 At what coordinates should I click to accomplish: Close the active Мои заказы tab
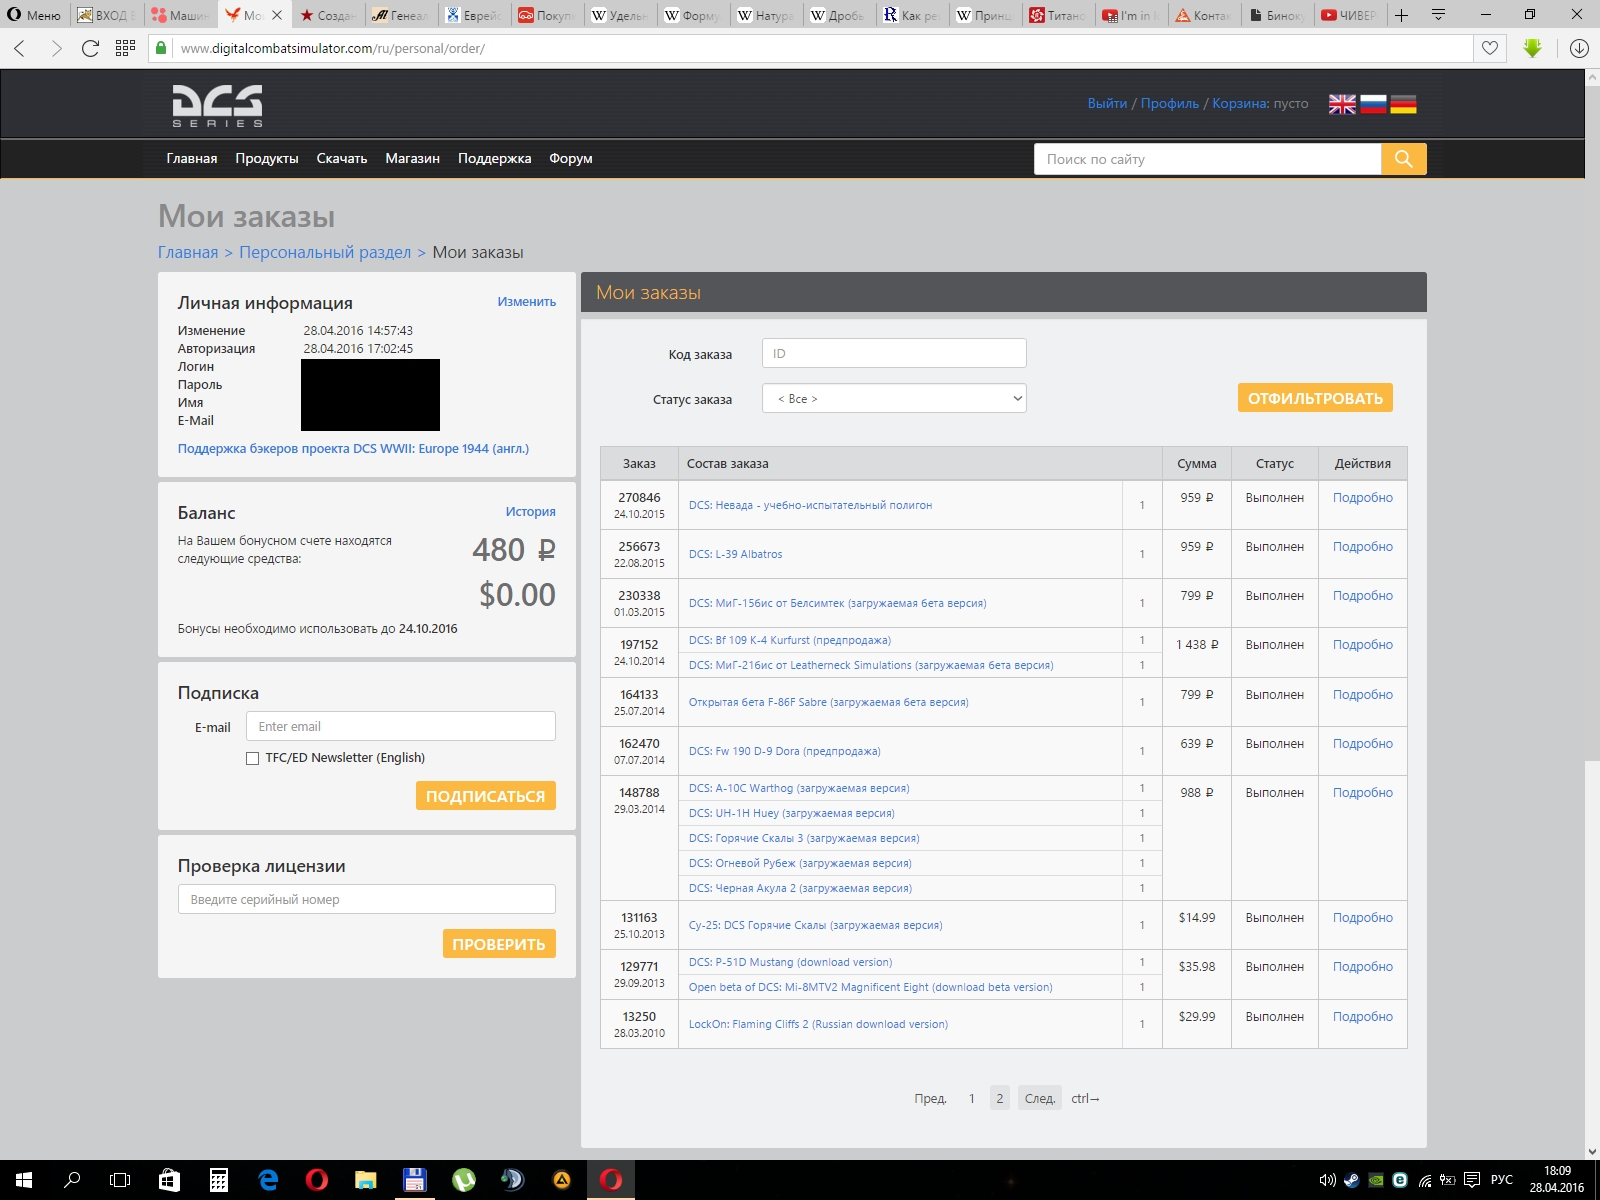pyautogui.click(x=277, y=15)
